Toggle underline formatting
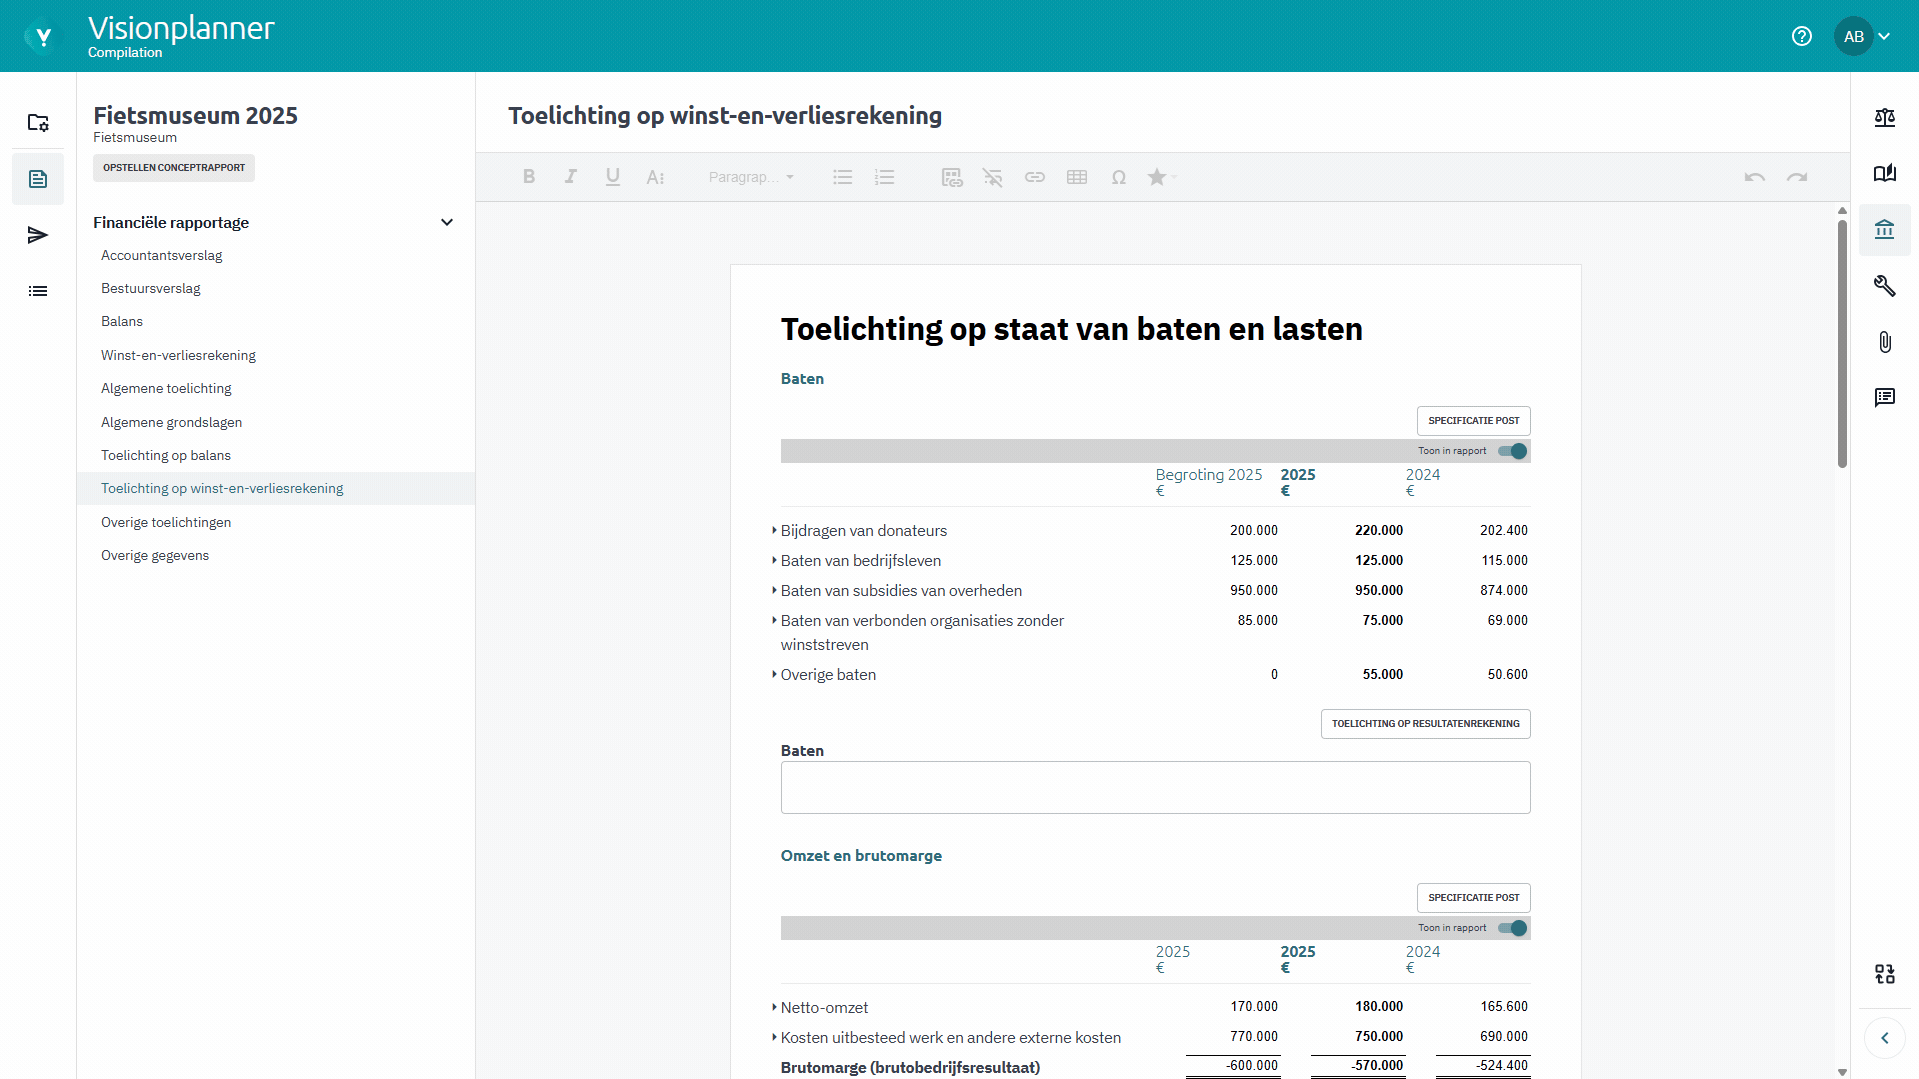 [612, 177]
